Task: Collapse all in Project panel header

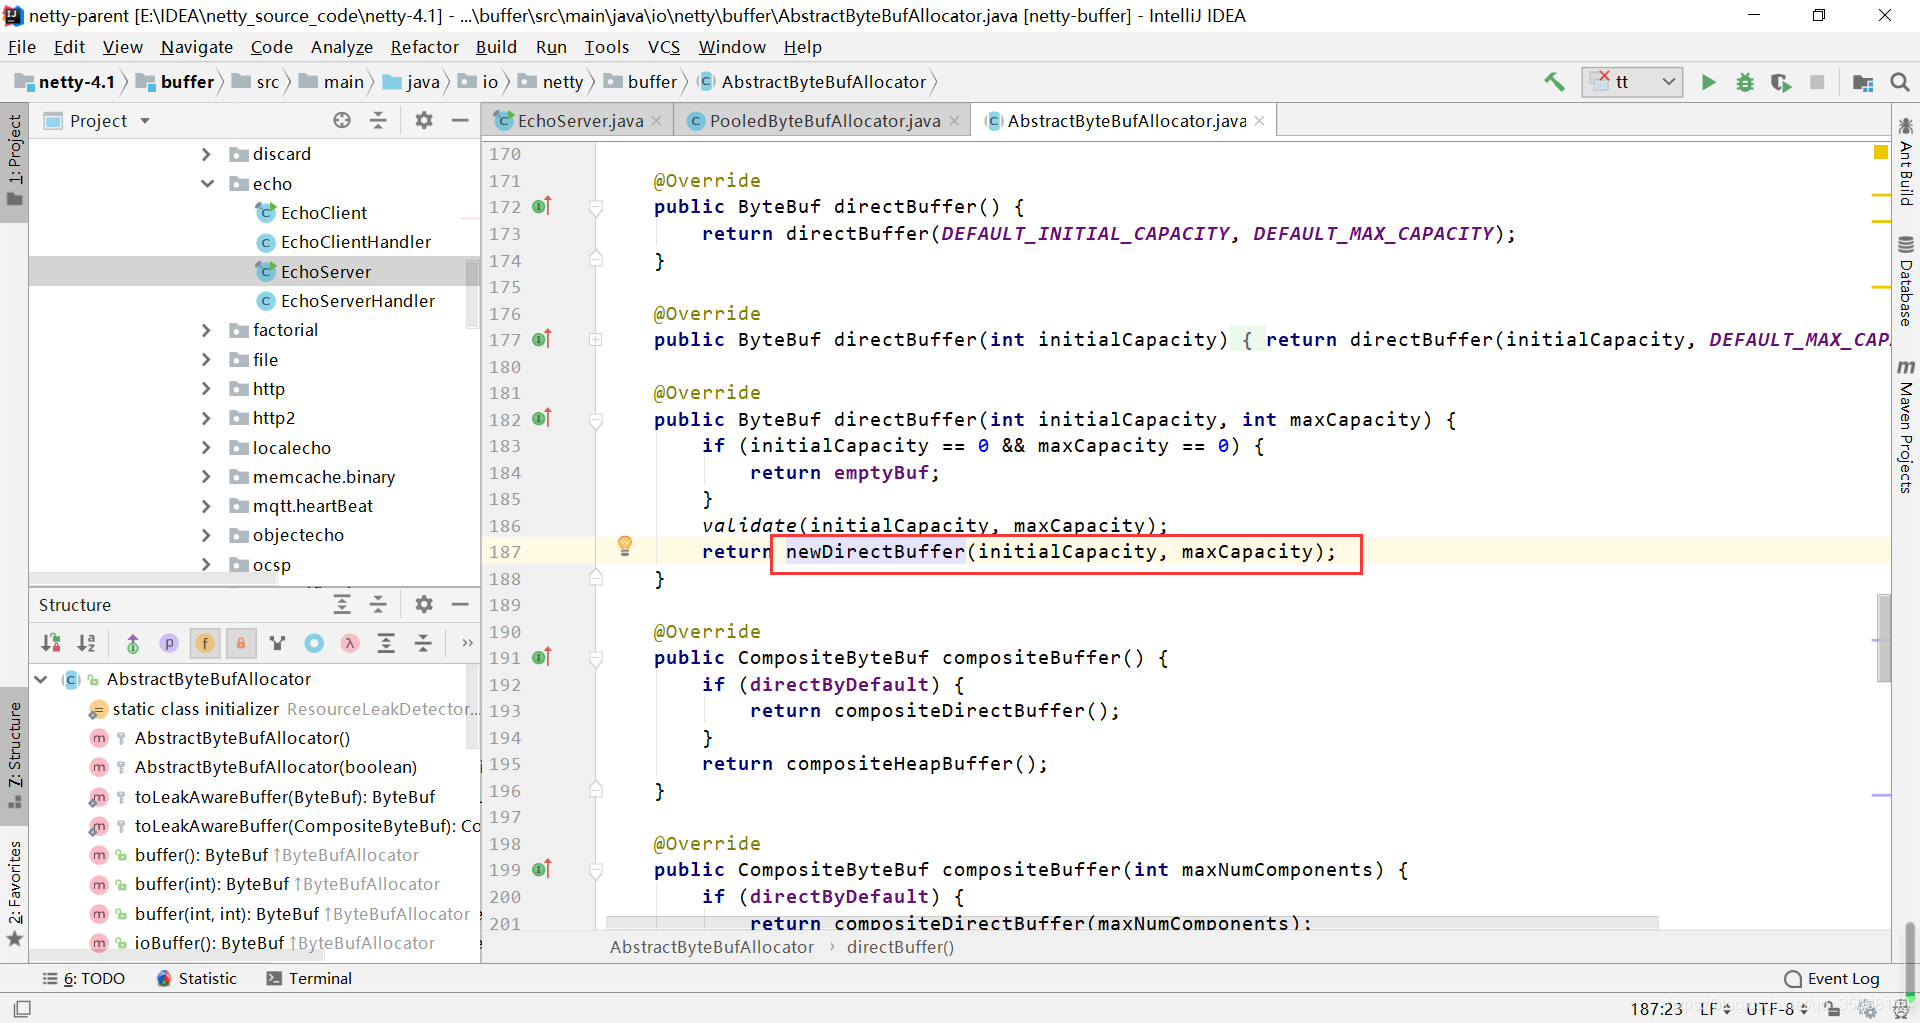Action: [x=378, y=120]
